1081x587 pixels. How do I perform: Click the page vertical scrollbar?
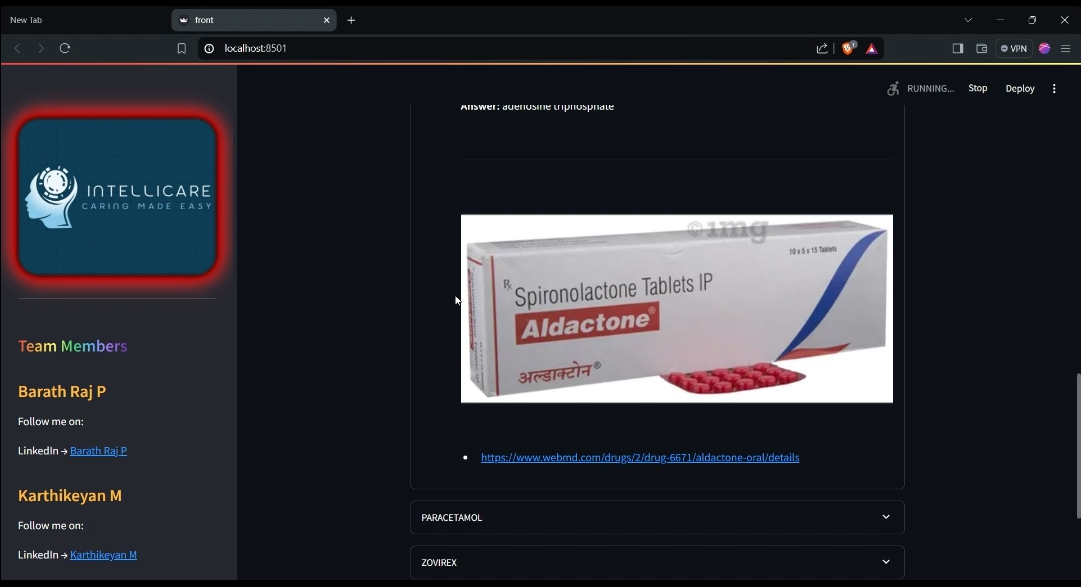tap(1077, 446)
